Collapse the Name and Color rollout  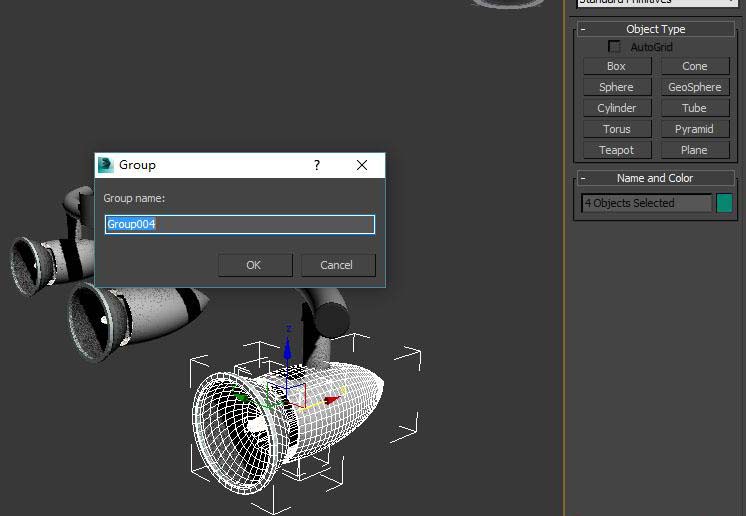pos(656,178)
